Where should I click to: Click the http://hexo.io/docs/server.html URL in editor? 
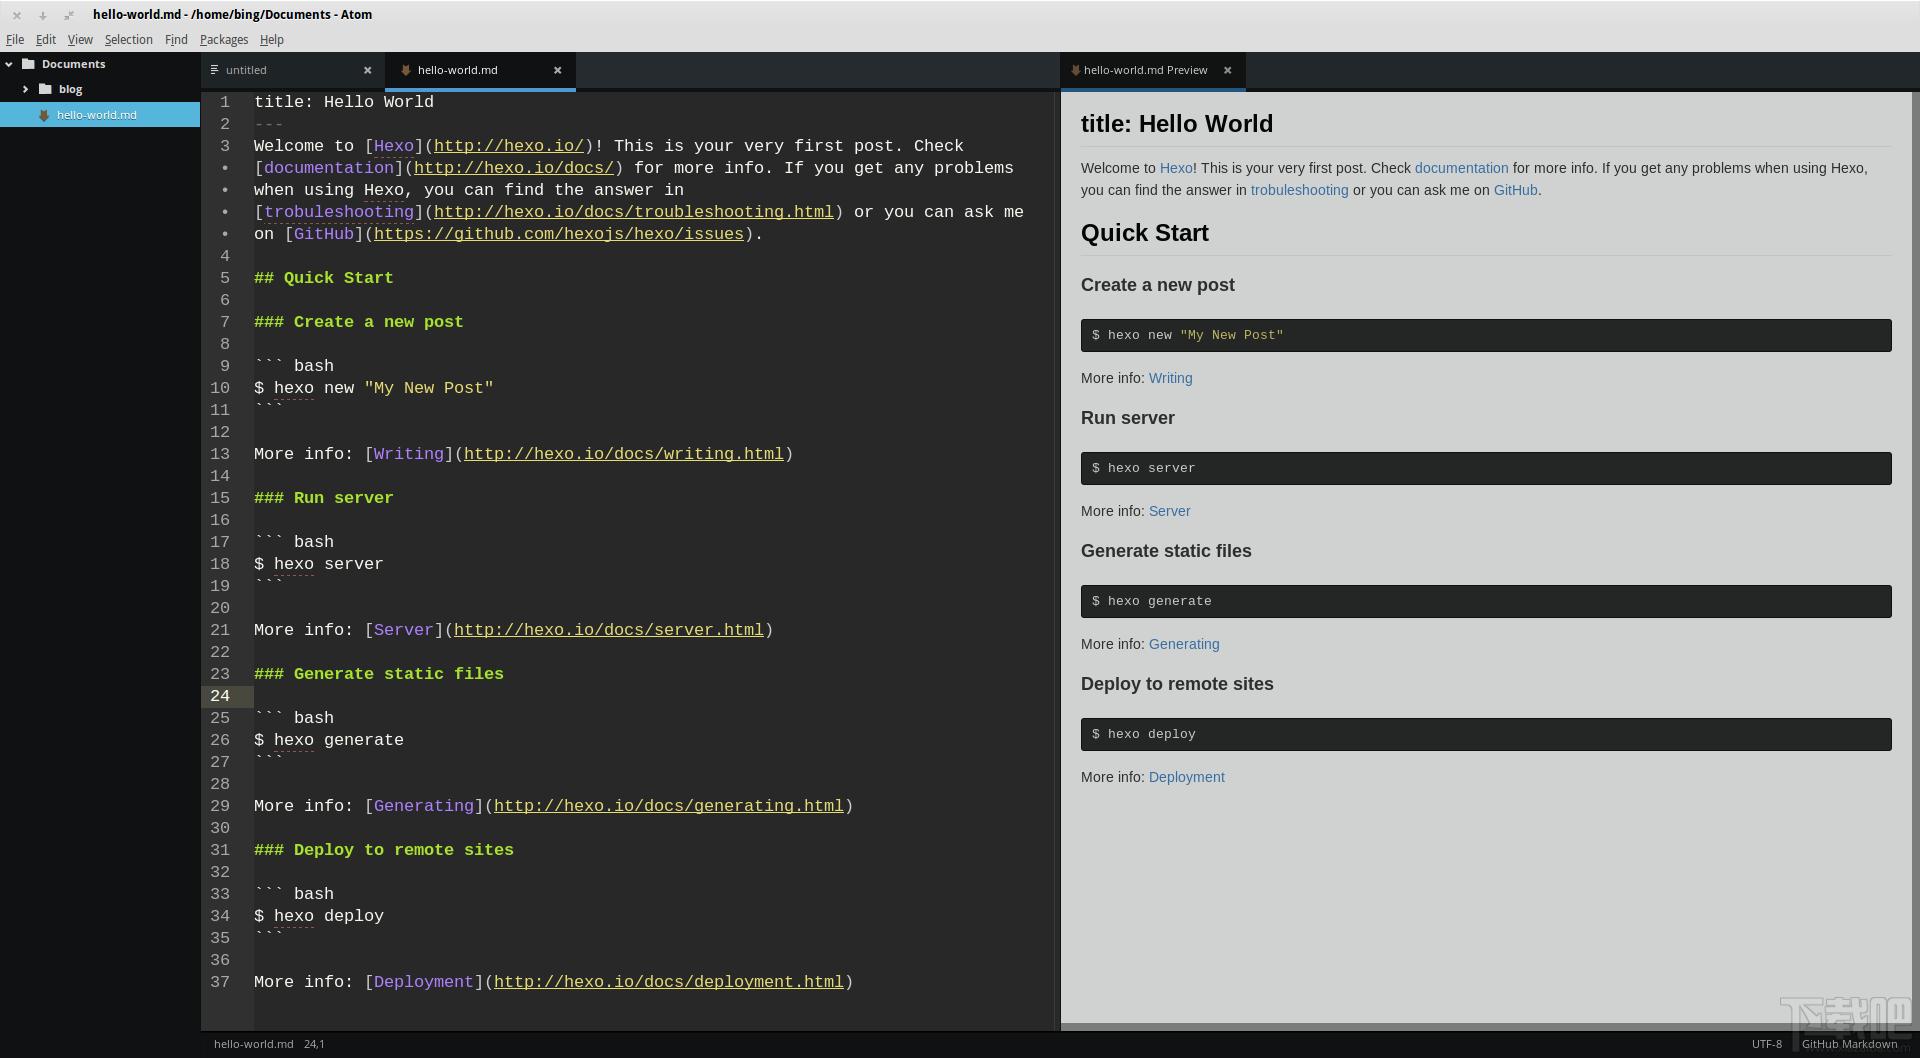(x=609, y=630)
